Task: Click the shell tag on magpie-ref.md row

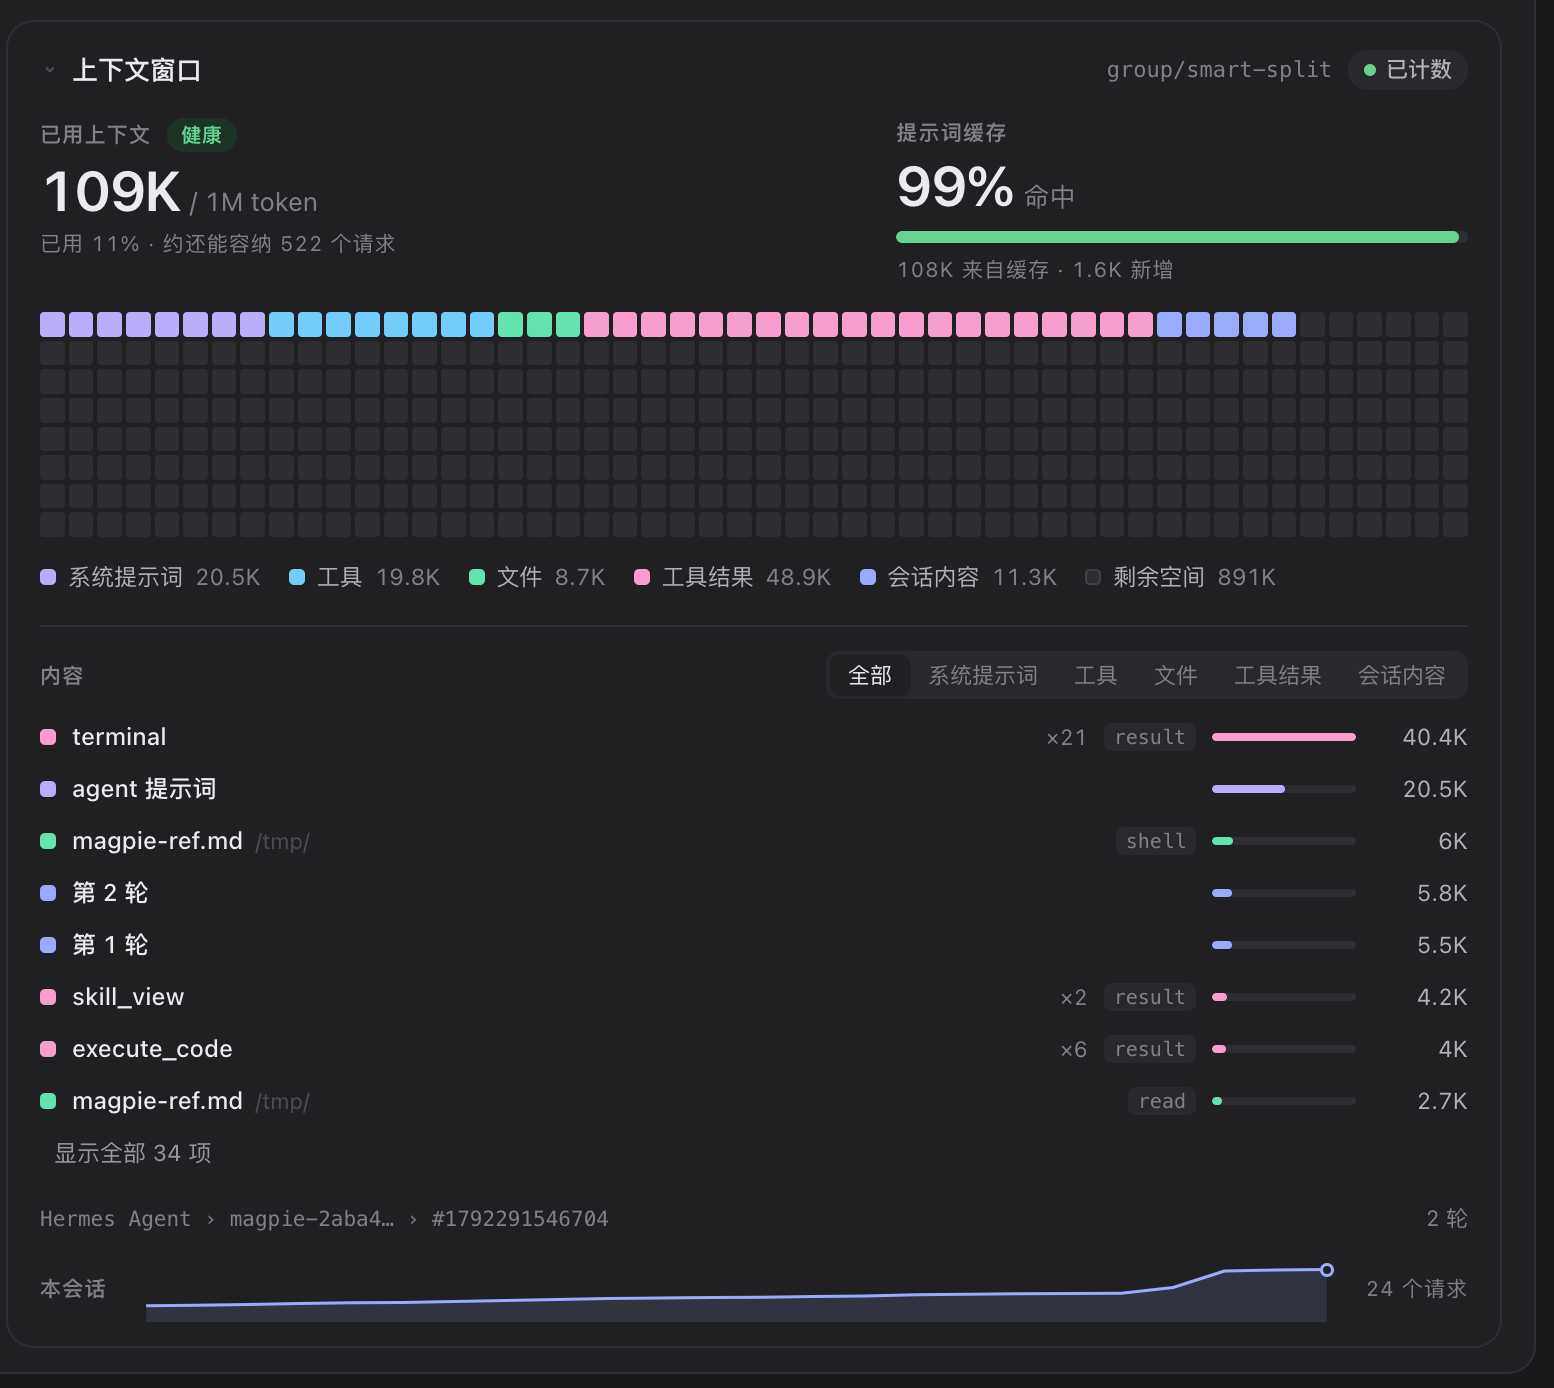Action: (x=1156, y=841)
